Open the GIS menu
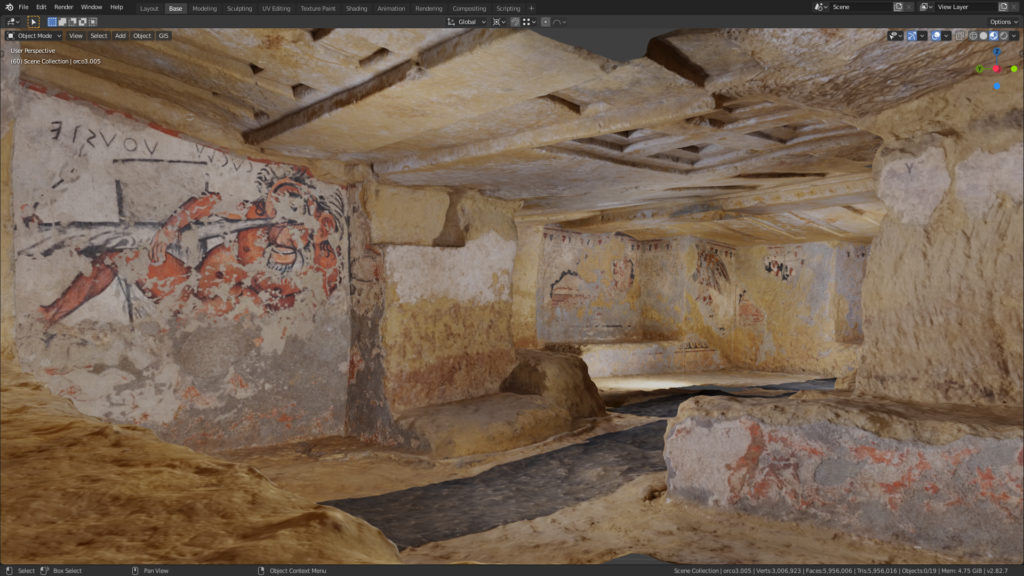The height and width of the screenshot is (576, 1024). [163, 36]
